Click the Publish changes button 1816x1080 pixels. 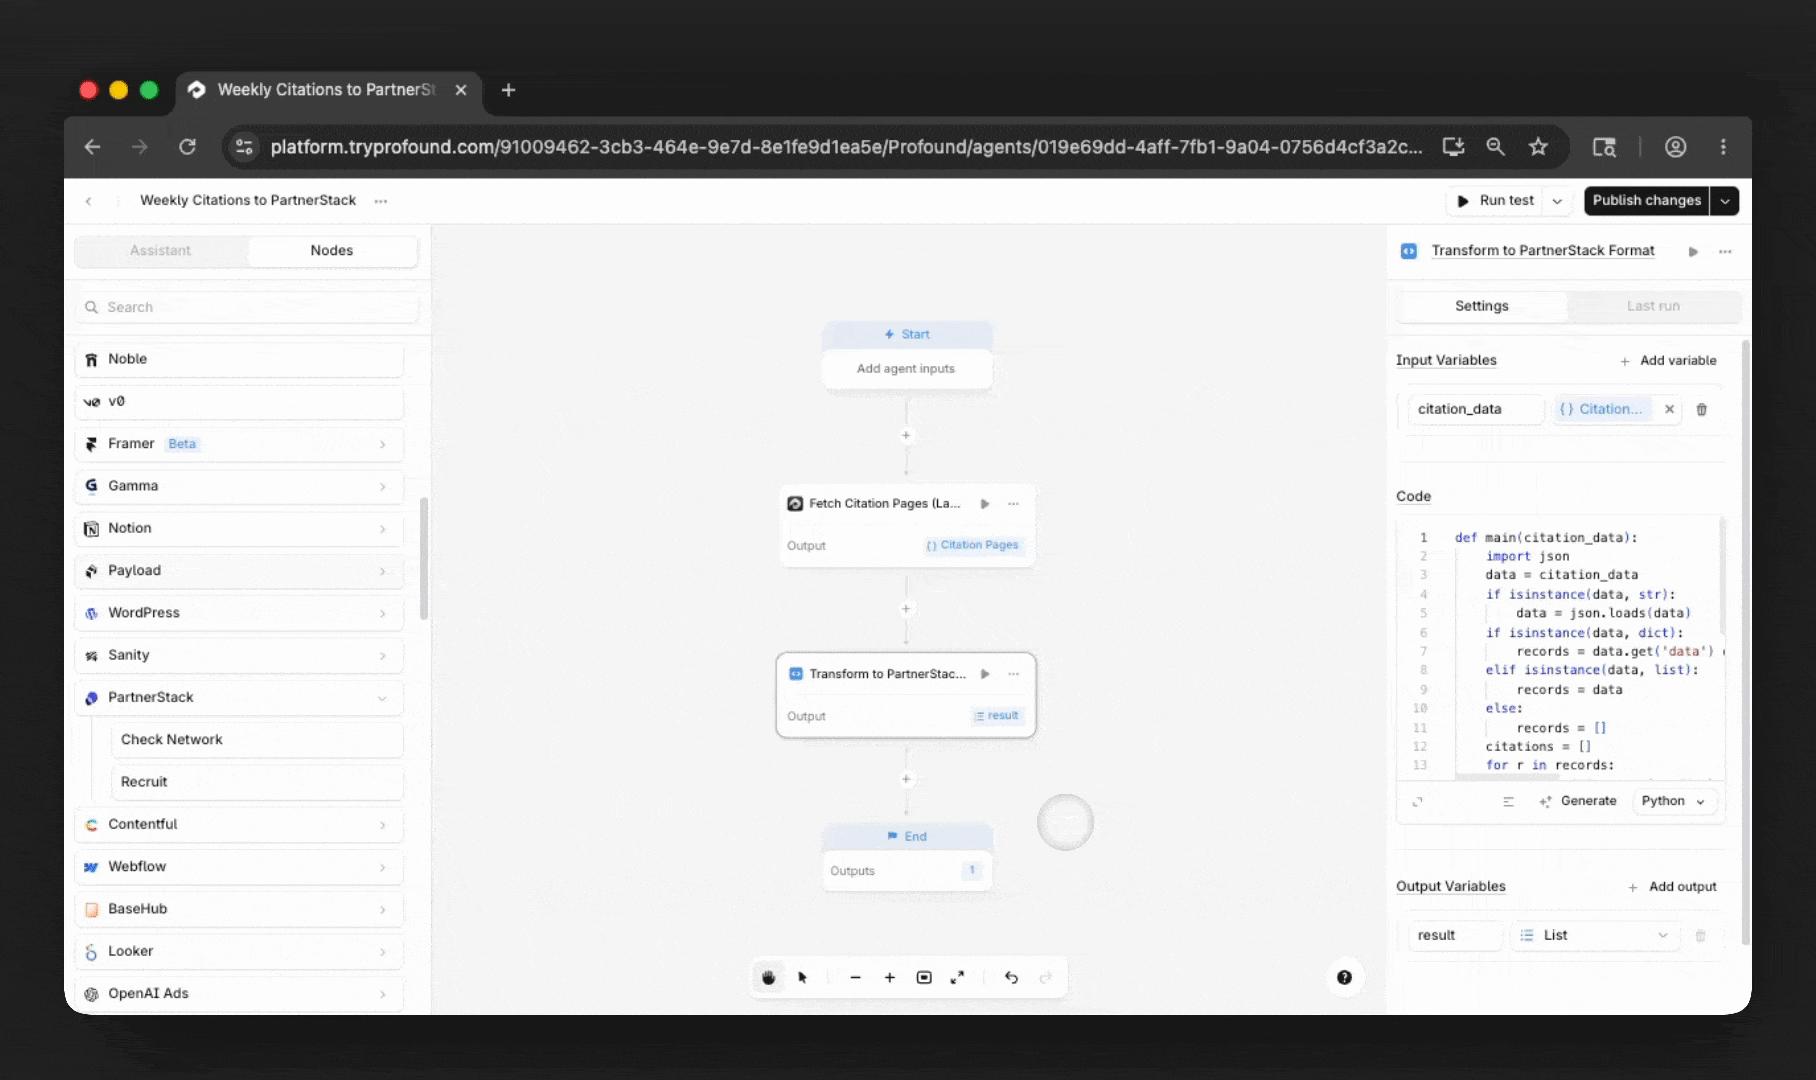(x=1646, y=201)
